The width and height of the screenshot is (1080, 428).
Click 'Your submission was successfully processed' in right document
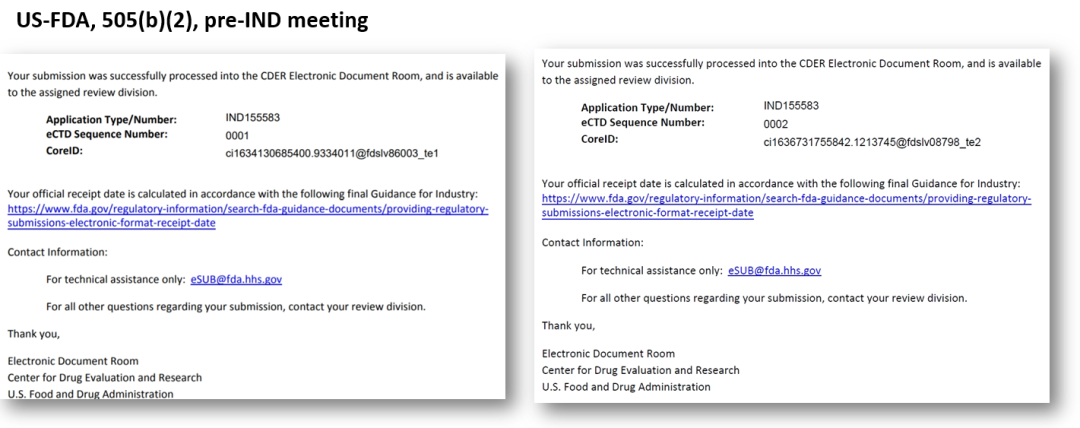click(x=792, y=72)
